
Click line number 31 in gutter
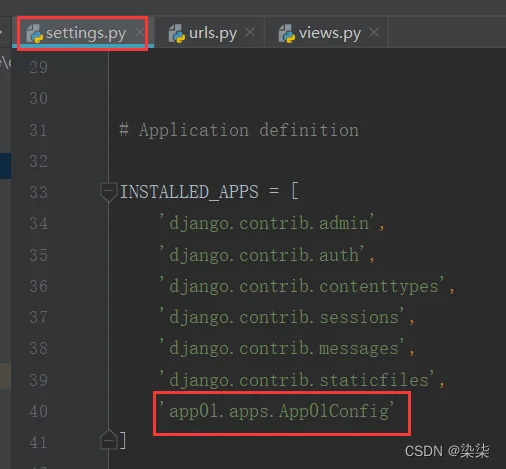[38, 130]
